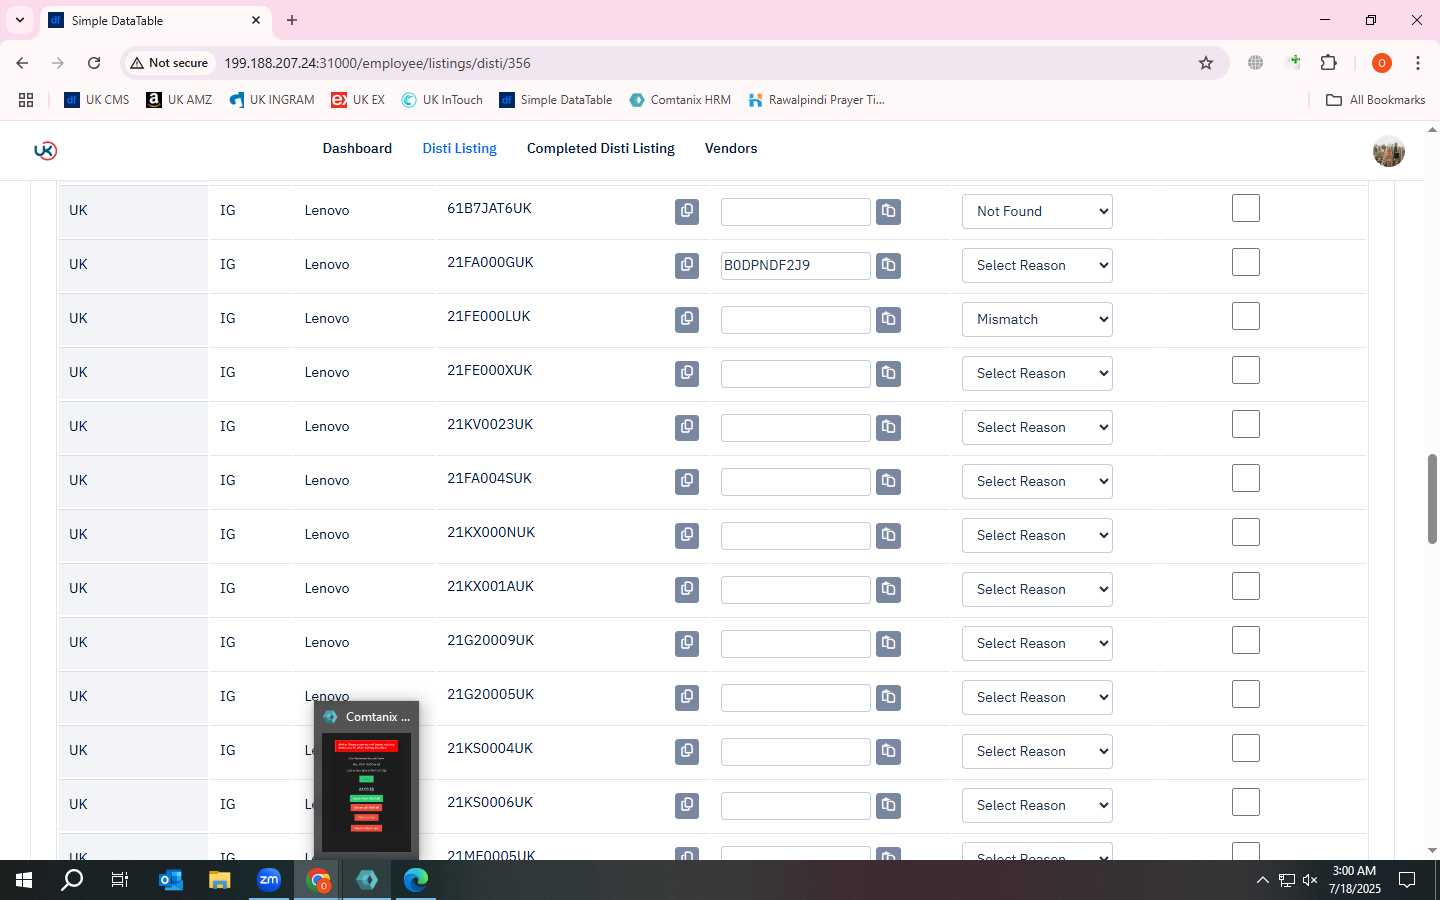Switch to the Simple DataTable browser tab
The height and width of the screenshot is (900, 1440).
(155, 20)
